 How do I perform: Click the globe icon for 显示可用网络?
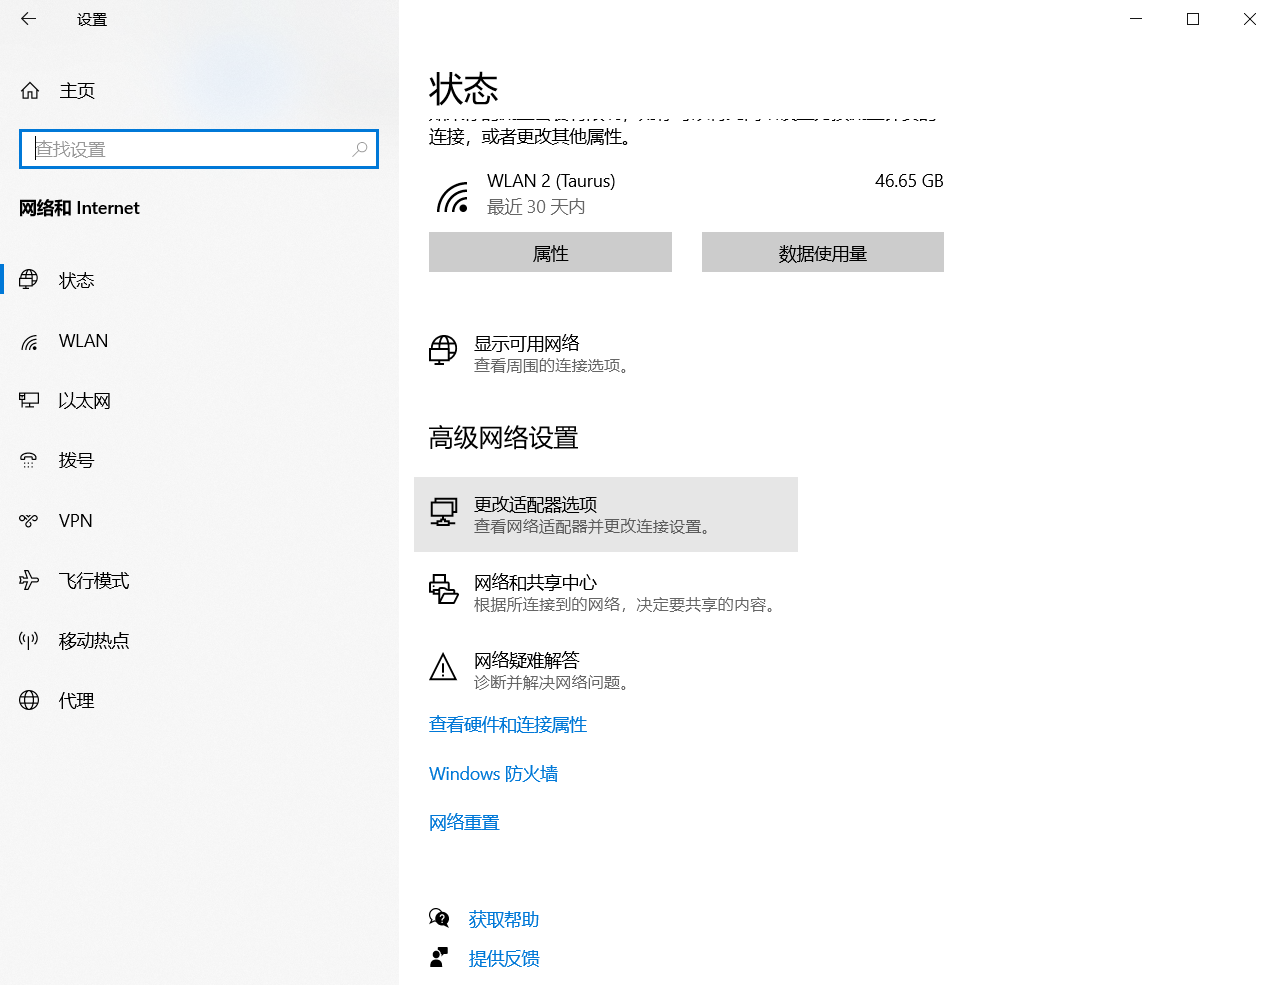(x=443, y=351)
